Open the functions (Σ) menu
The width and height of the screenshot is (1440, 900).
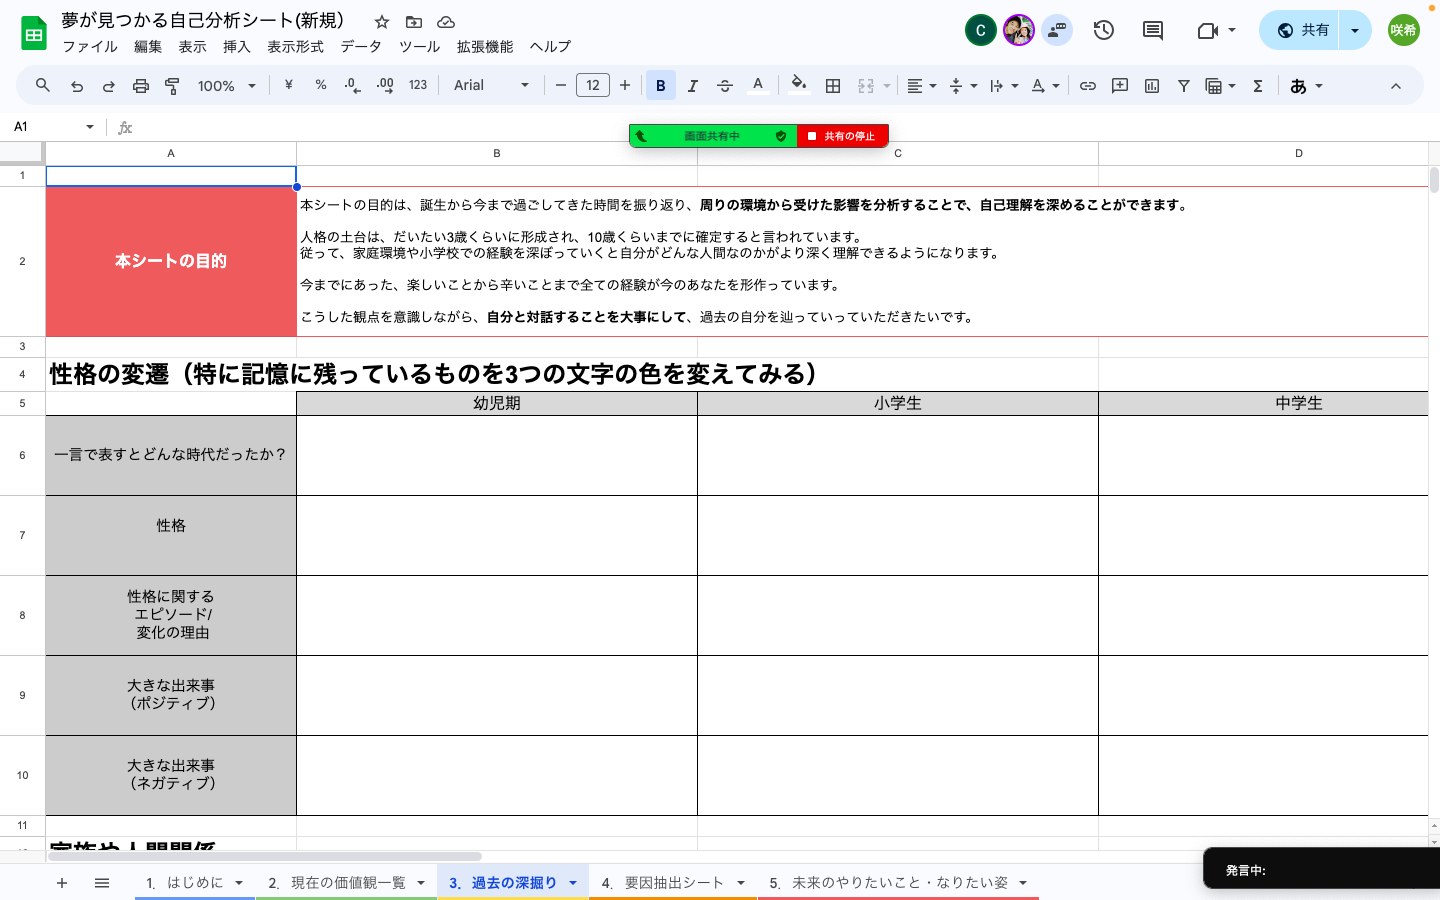tap(1257, 85)
